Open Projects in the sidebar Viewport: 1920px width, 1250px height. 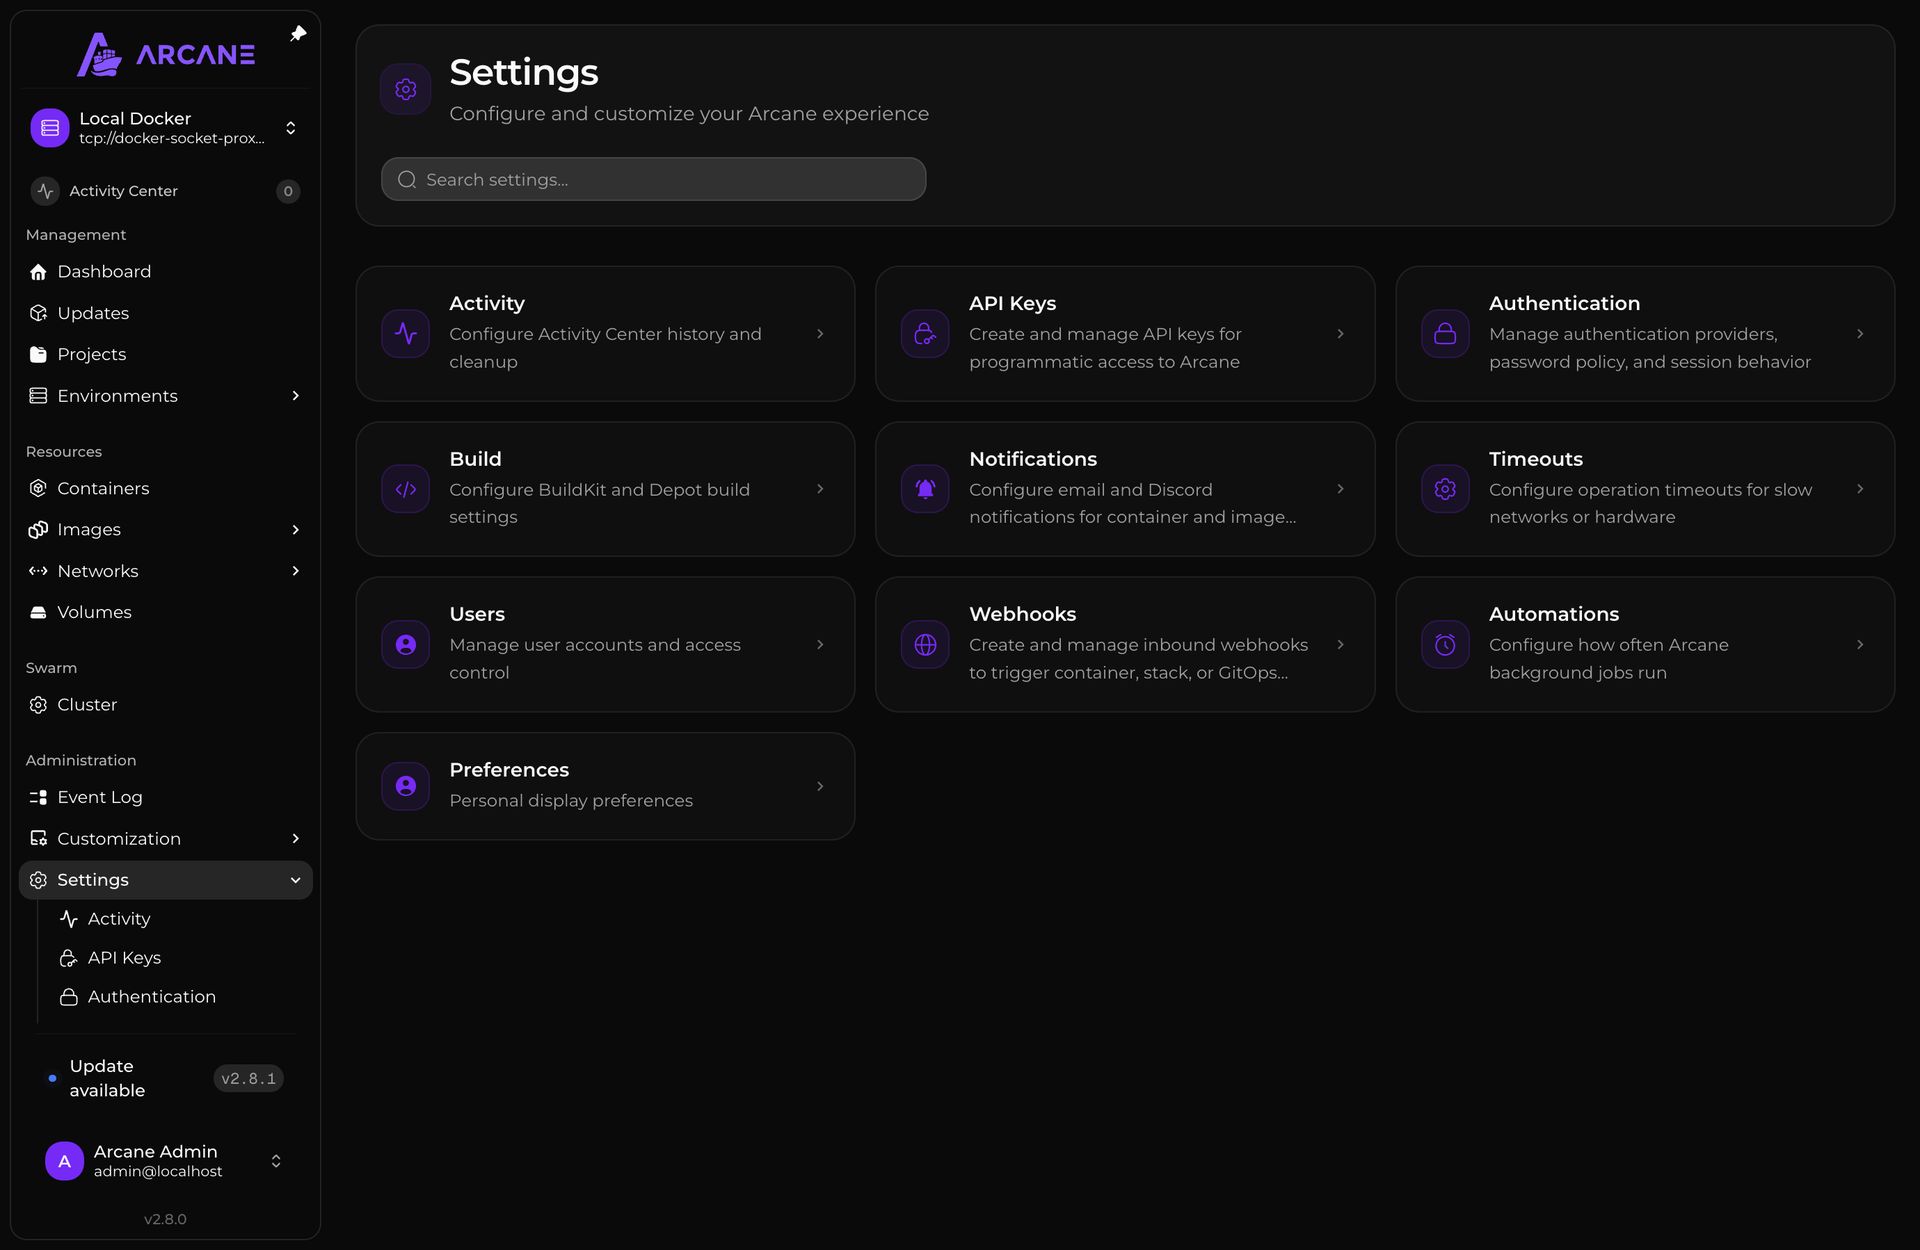(x=166, y=354)
